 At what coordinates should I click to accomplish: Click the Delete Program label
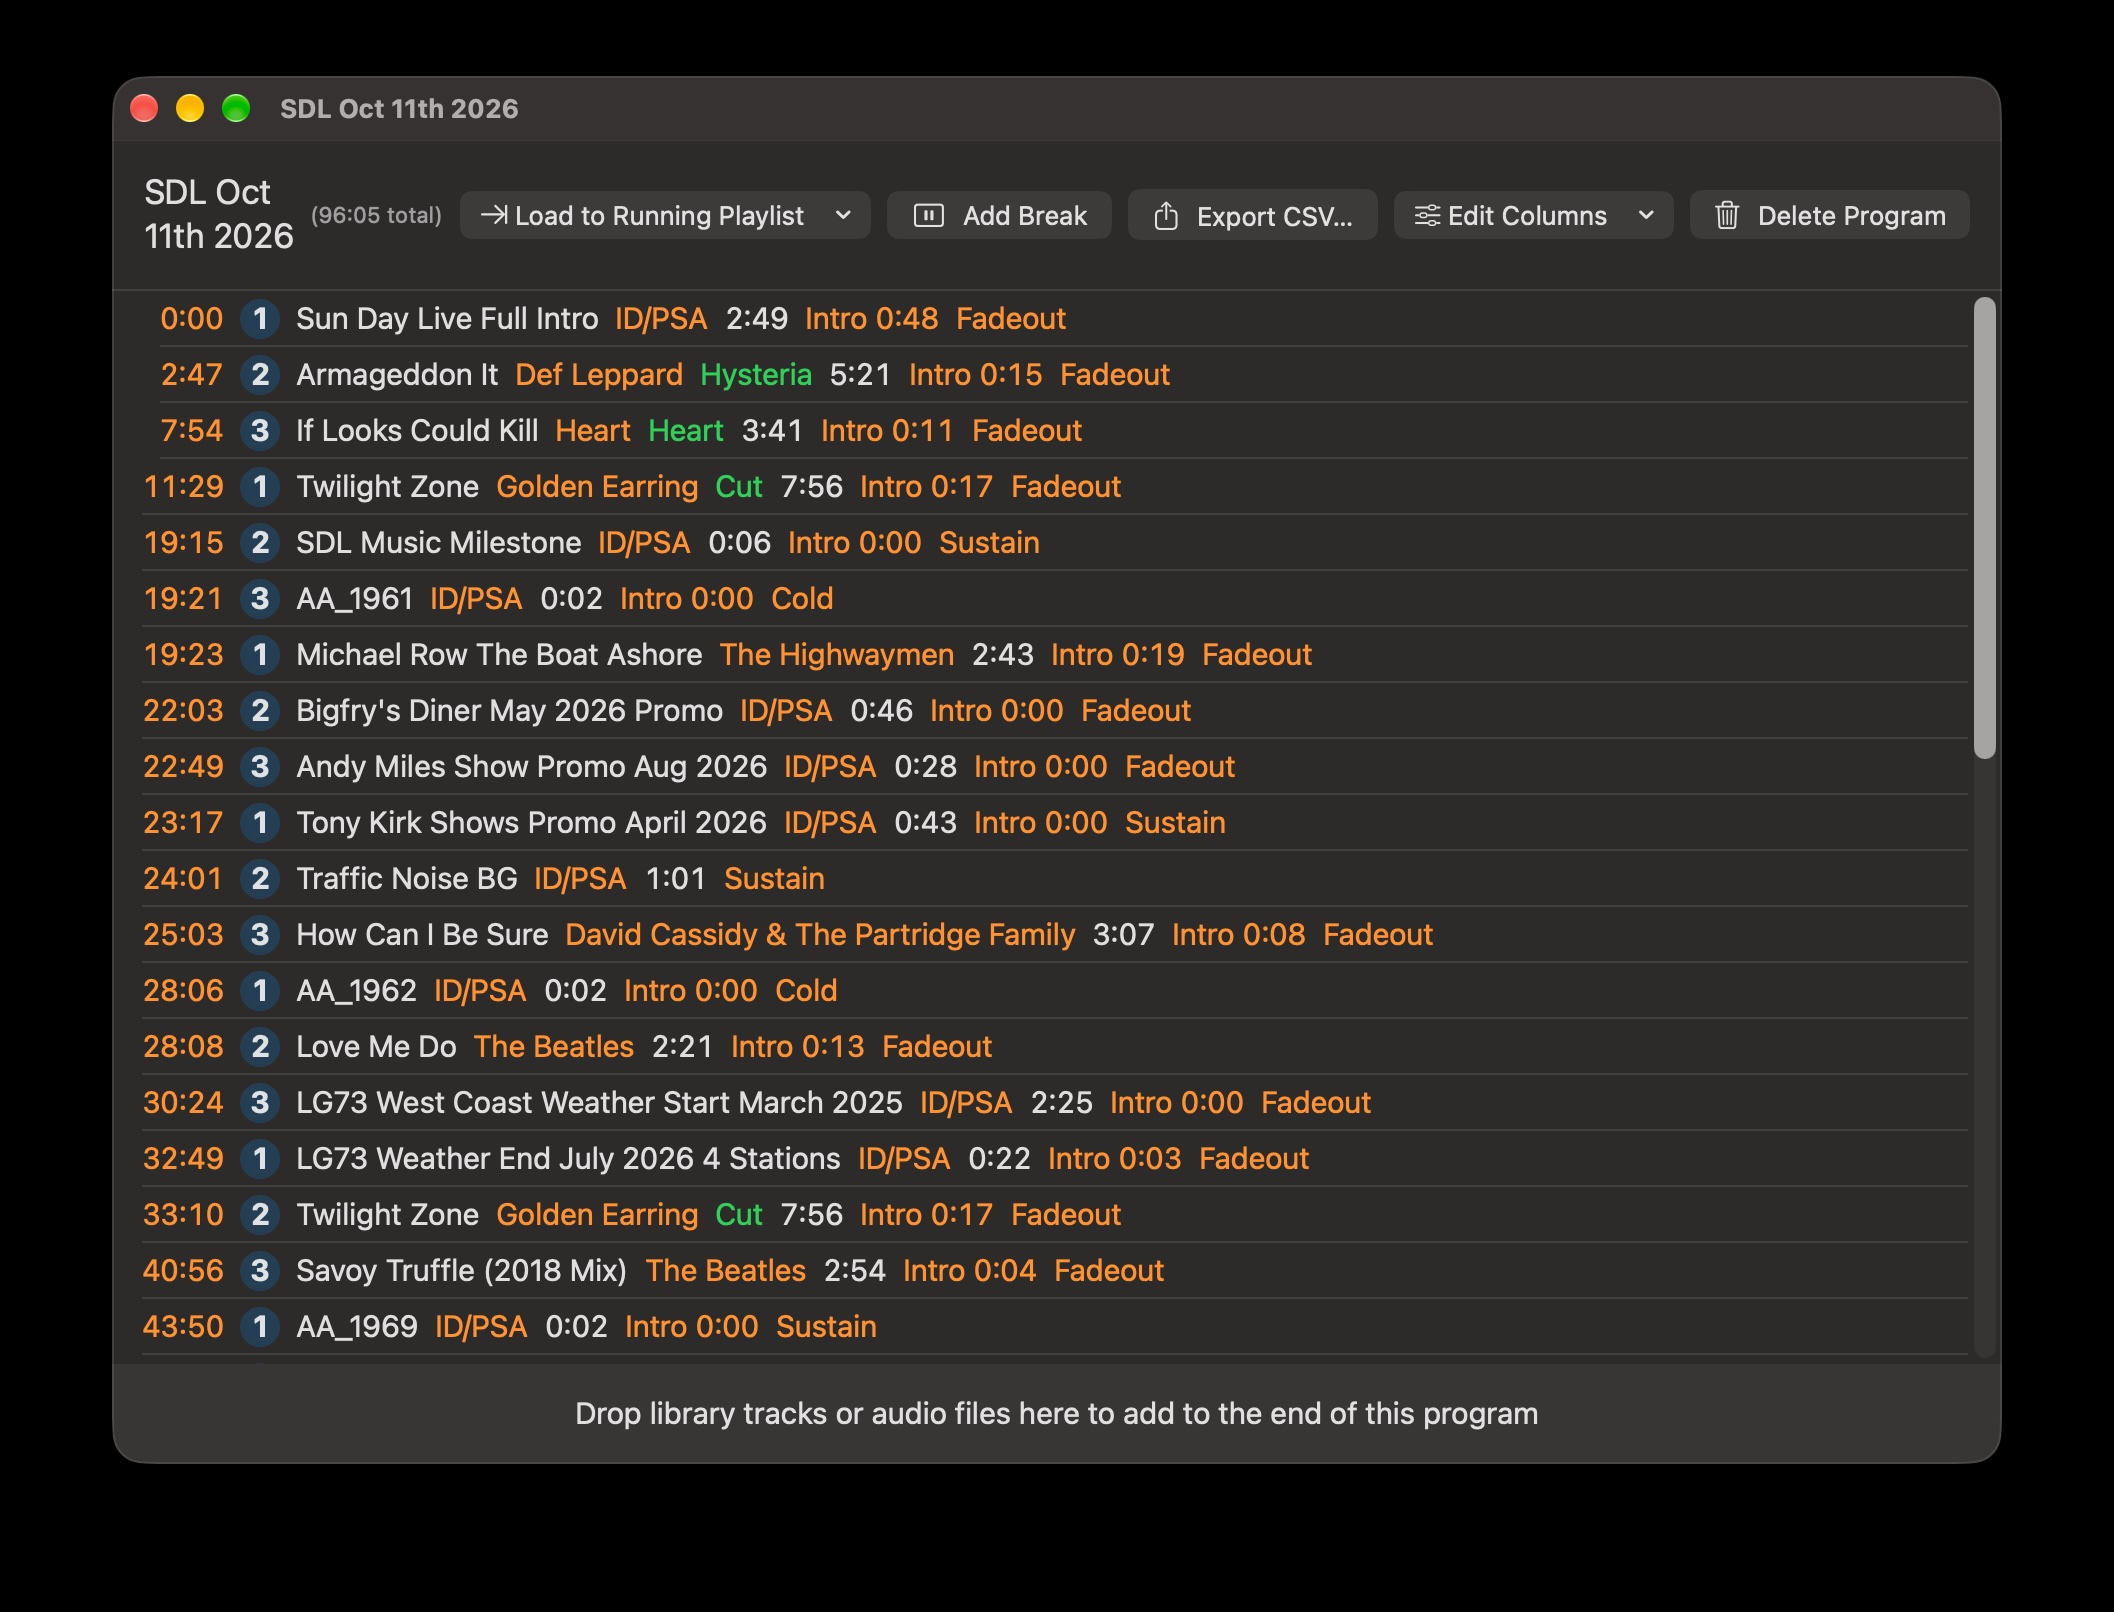coord(1851,216)
